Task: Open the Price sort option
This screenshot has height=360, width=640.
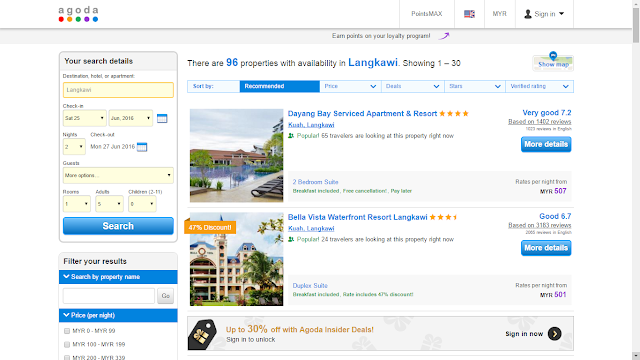Action: (x=350, y=87)
